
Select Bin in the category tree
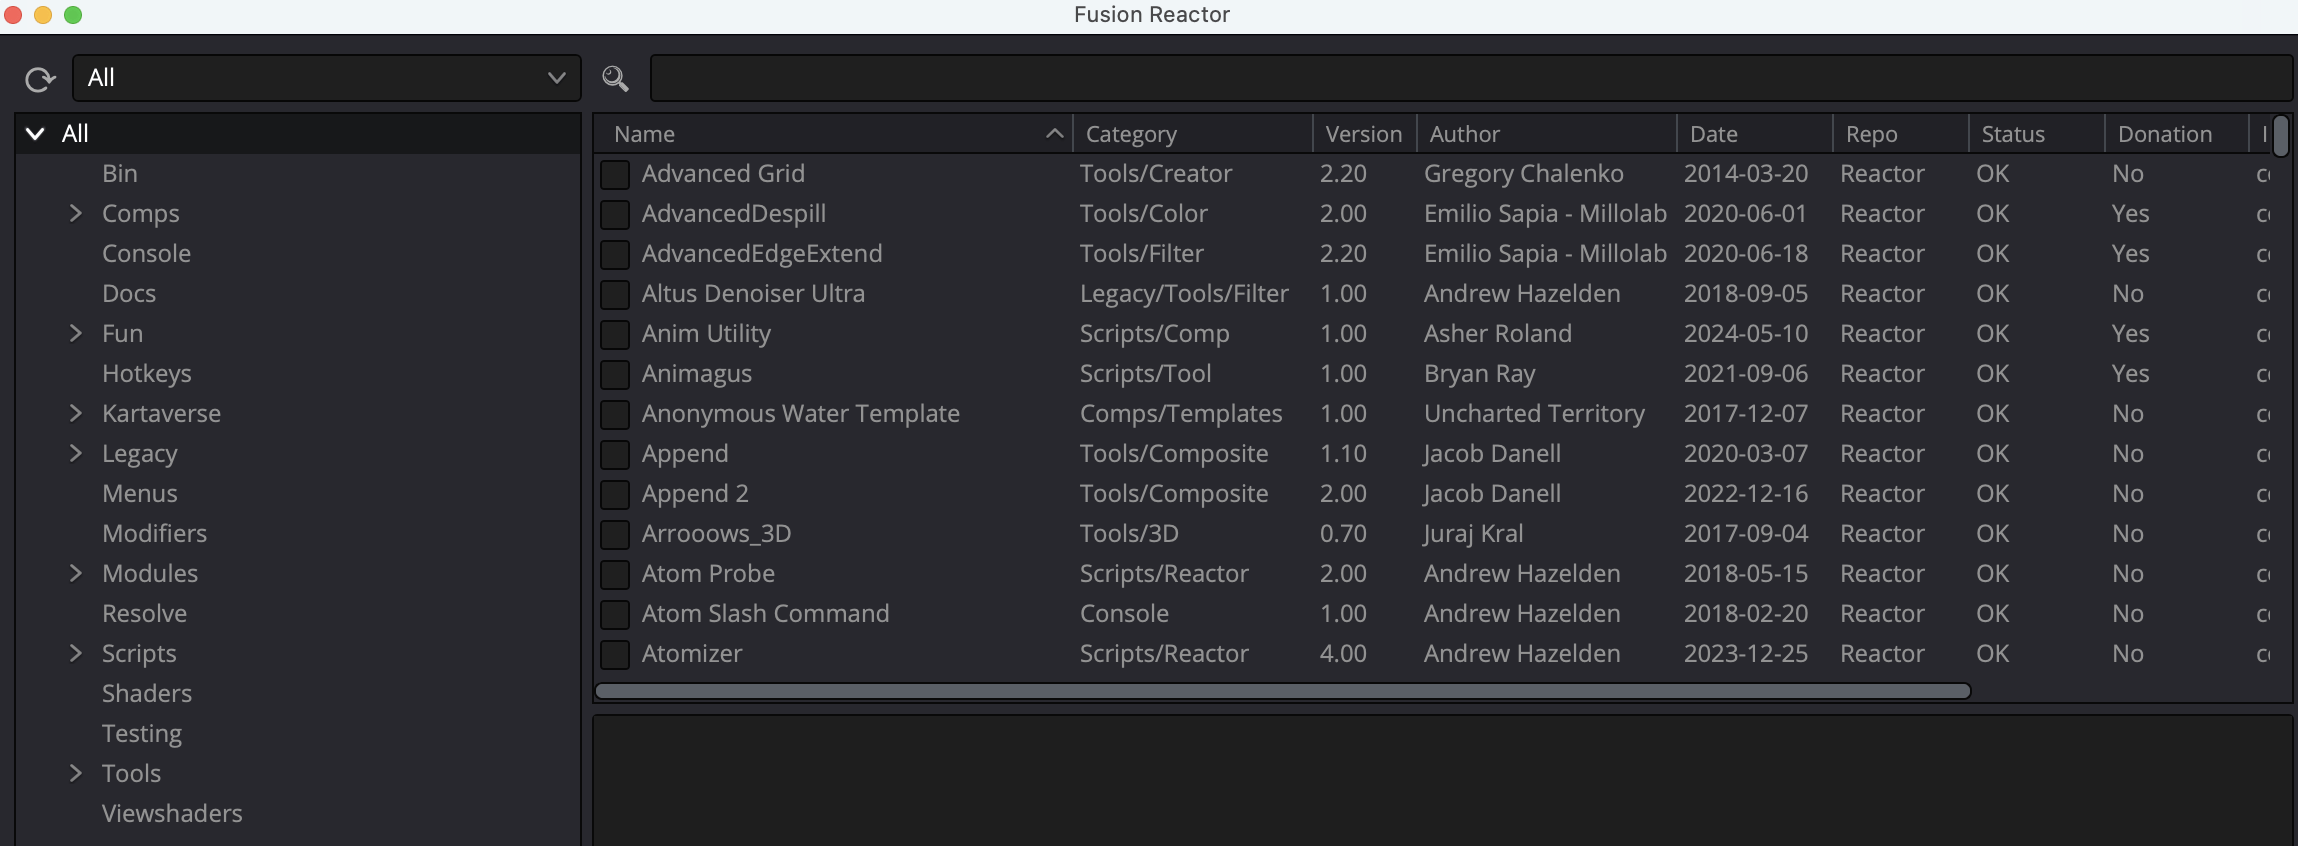click(x=120, y=173)
